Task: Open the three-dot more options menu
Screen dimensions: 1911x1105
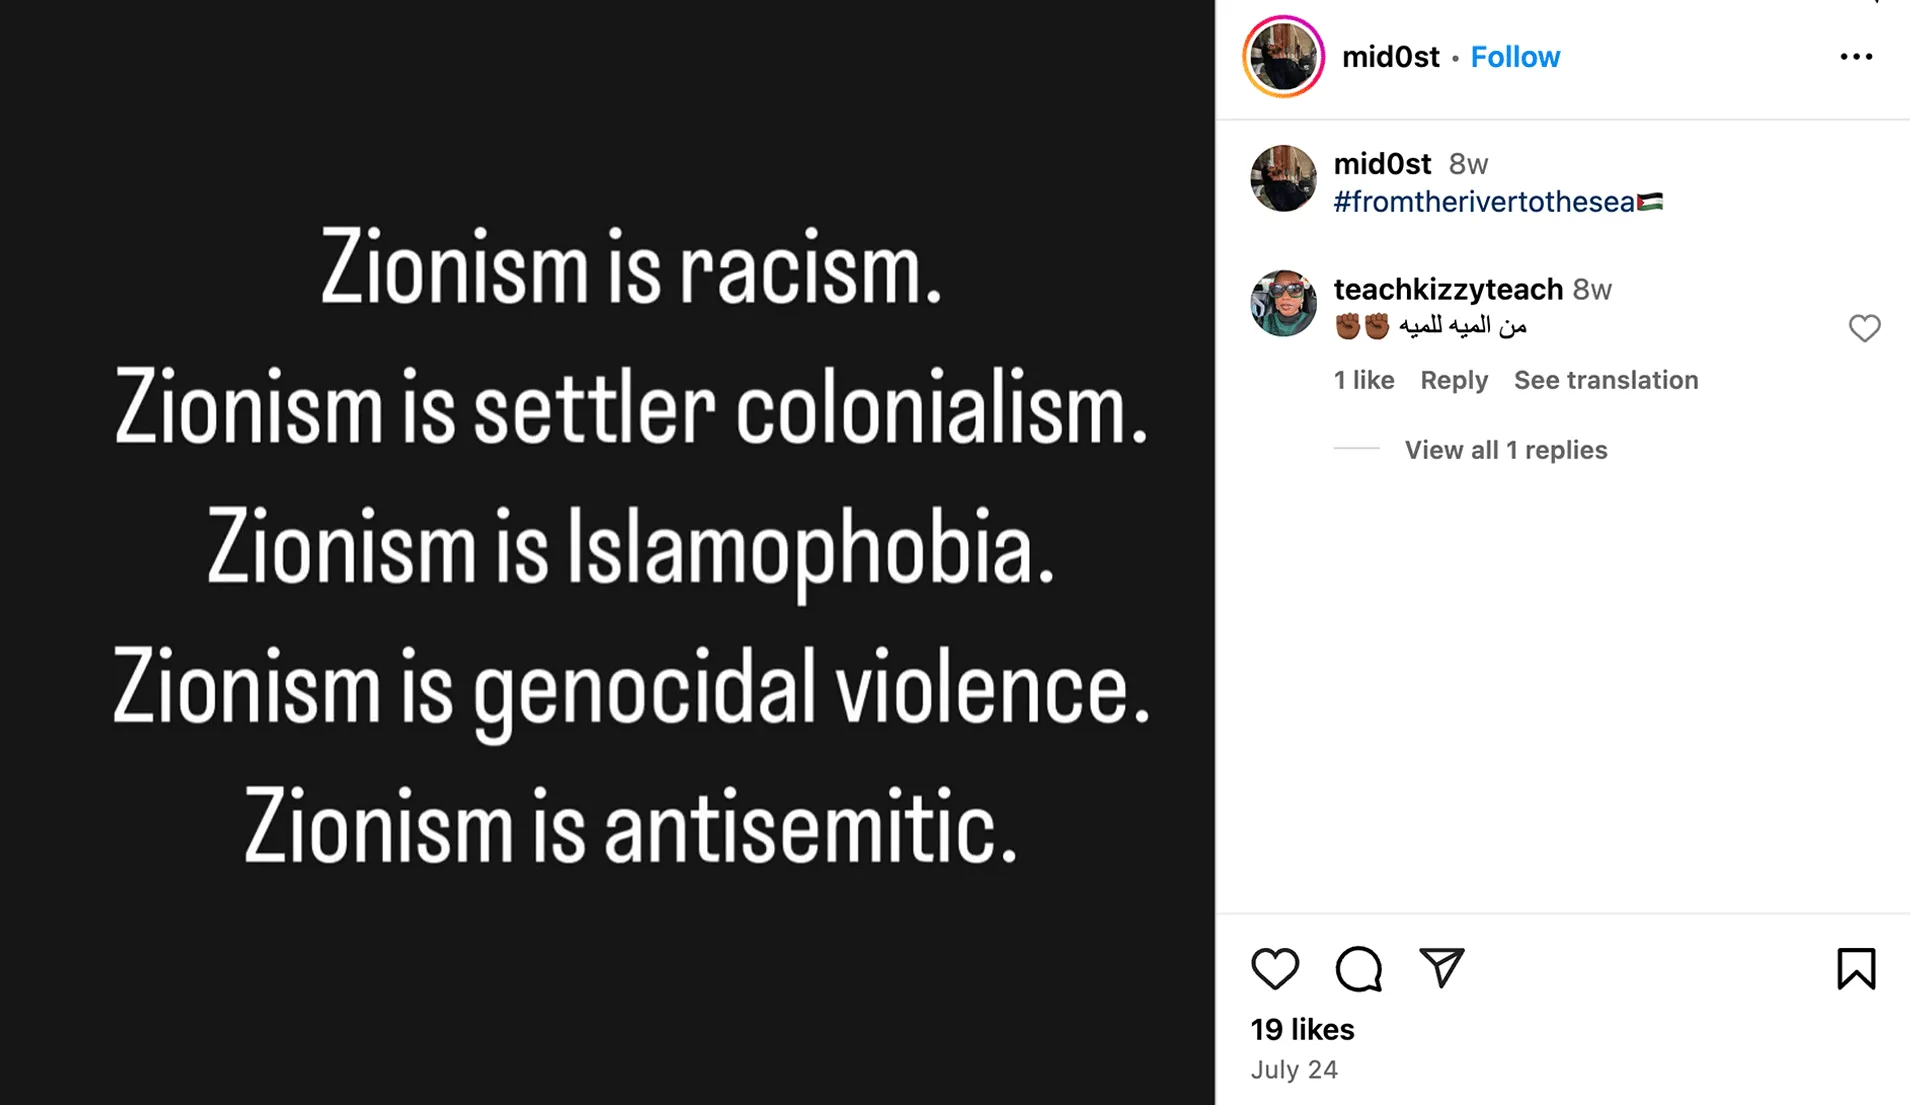Action: click(1856, 57)
